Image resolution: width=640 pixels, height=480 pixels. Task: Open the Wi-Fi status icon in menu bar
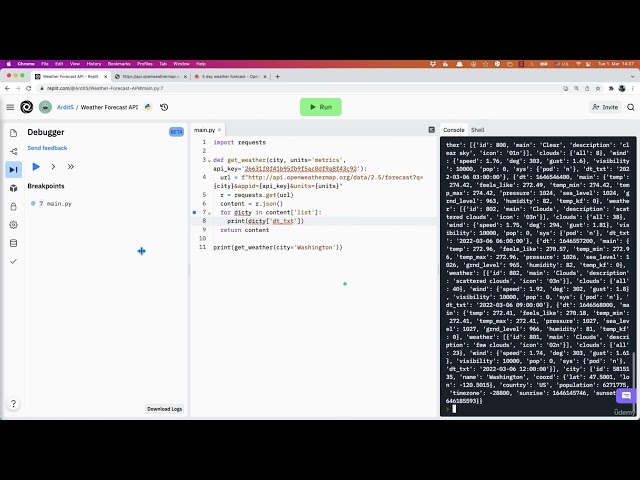[x=578, y=64]
